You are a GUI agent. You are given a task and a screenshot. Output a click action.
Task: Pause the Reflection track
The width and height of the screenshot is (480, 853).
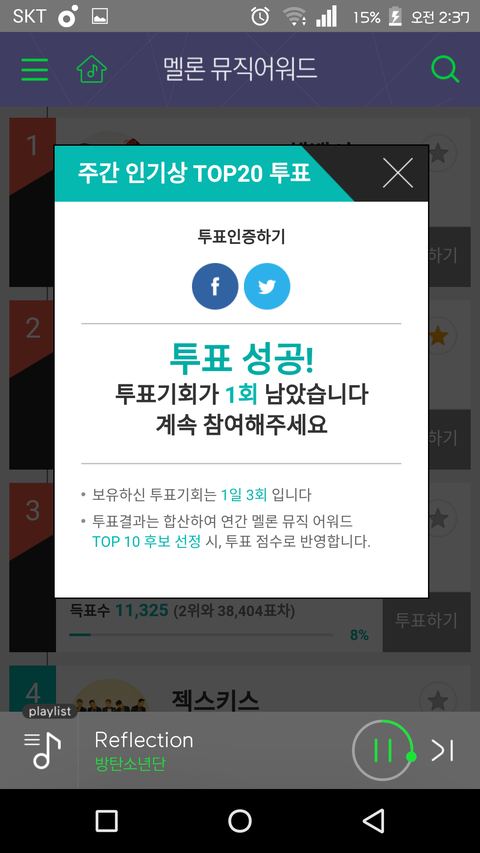tap(383, 750)
